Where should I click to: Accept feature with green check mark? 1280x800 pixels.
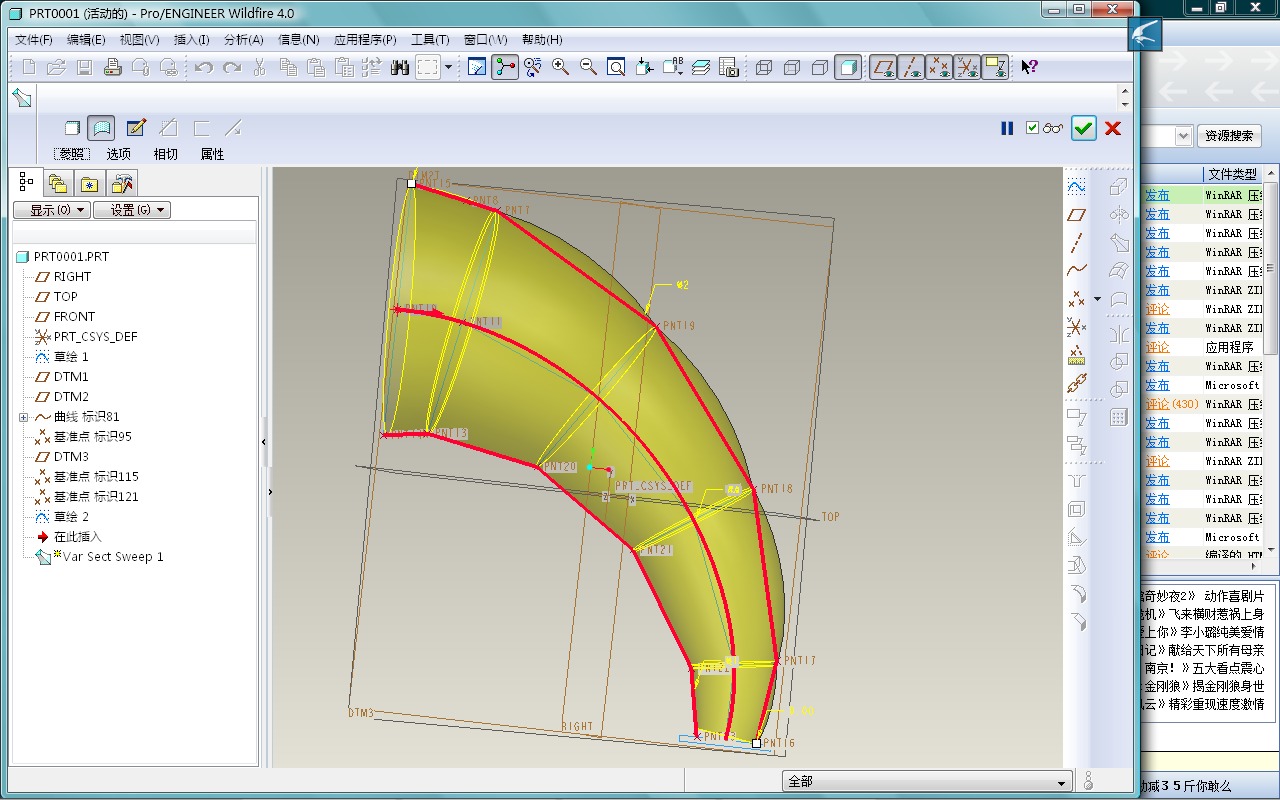coord(1084,128)
